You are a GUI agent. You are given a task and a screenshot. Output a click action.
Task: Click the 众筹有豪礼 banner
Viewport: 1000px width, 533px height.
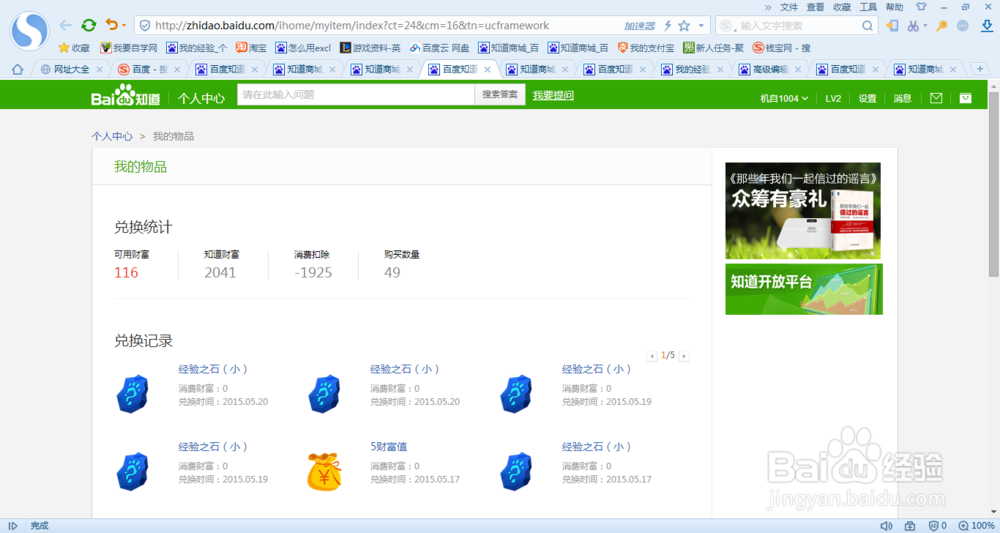click(x=803, y=210)
